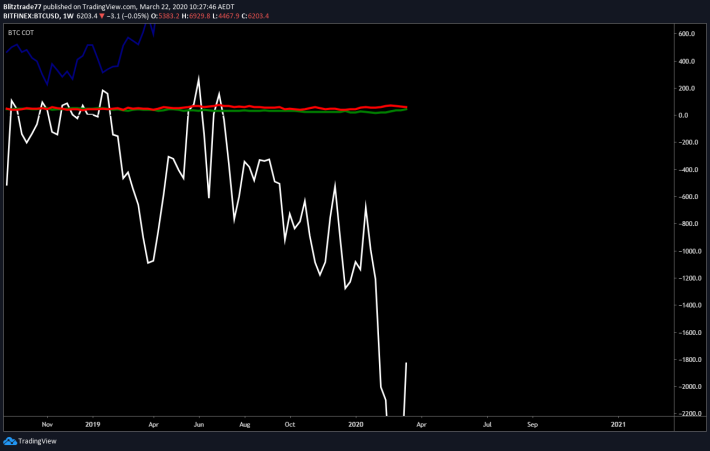This screenshot has width=710, height=451.
Task: Click the Oct label on the time axis
Action: [290, 425]
